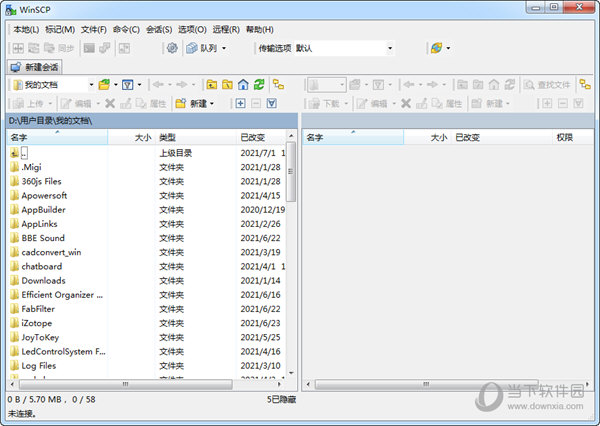Sort local files by 类型 column
This screenshot has width=600, height=426.
[196, 137]
